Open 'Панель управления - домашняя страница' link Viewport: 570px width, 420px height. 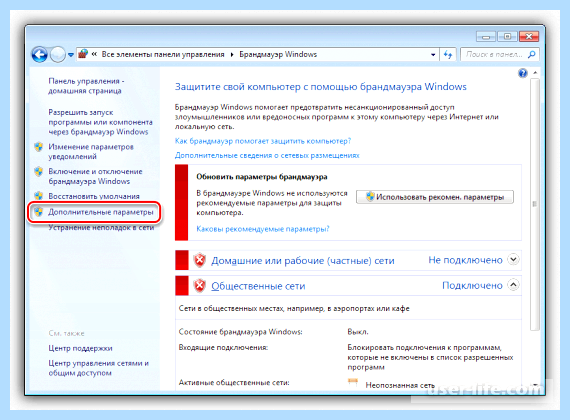click(87, 86)
